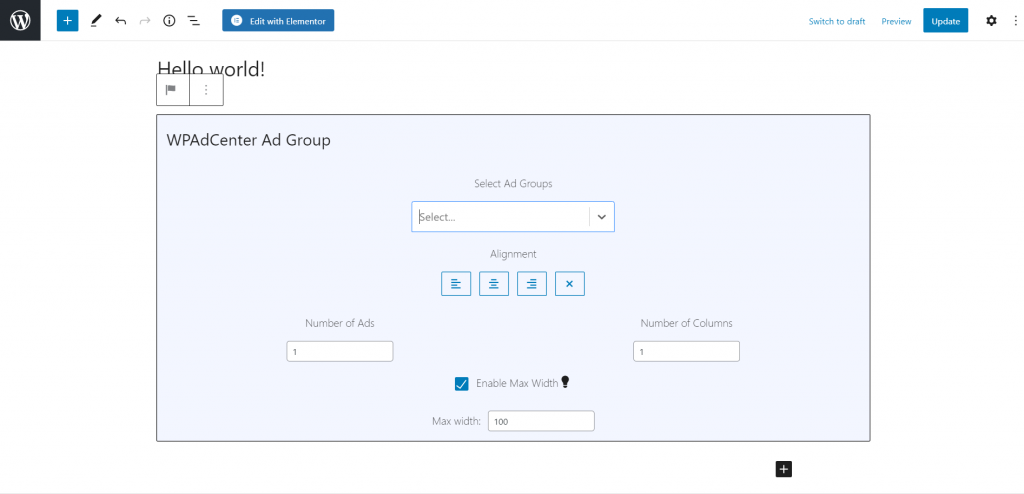The height and width of the screenshot is (494, 1024).
Task: Click the Number of Columns field
Action: [x=686, y=352]
